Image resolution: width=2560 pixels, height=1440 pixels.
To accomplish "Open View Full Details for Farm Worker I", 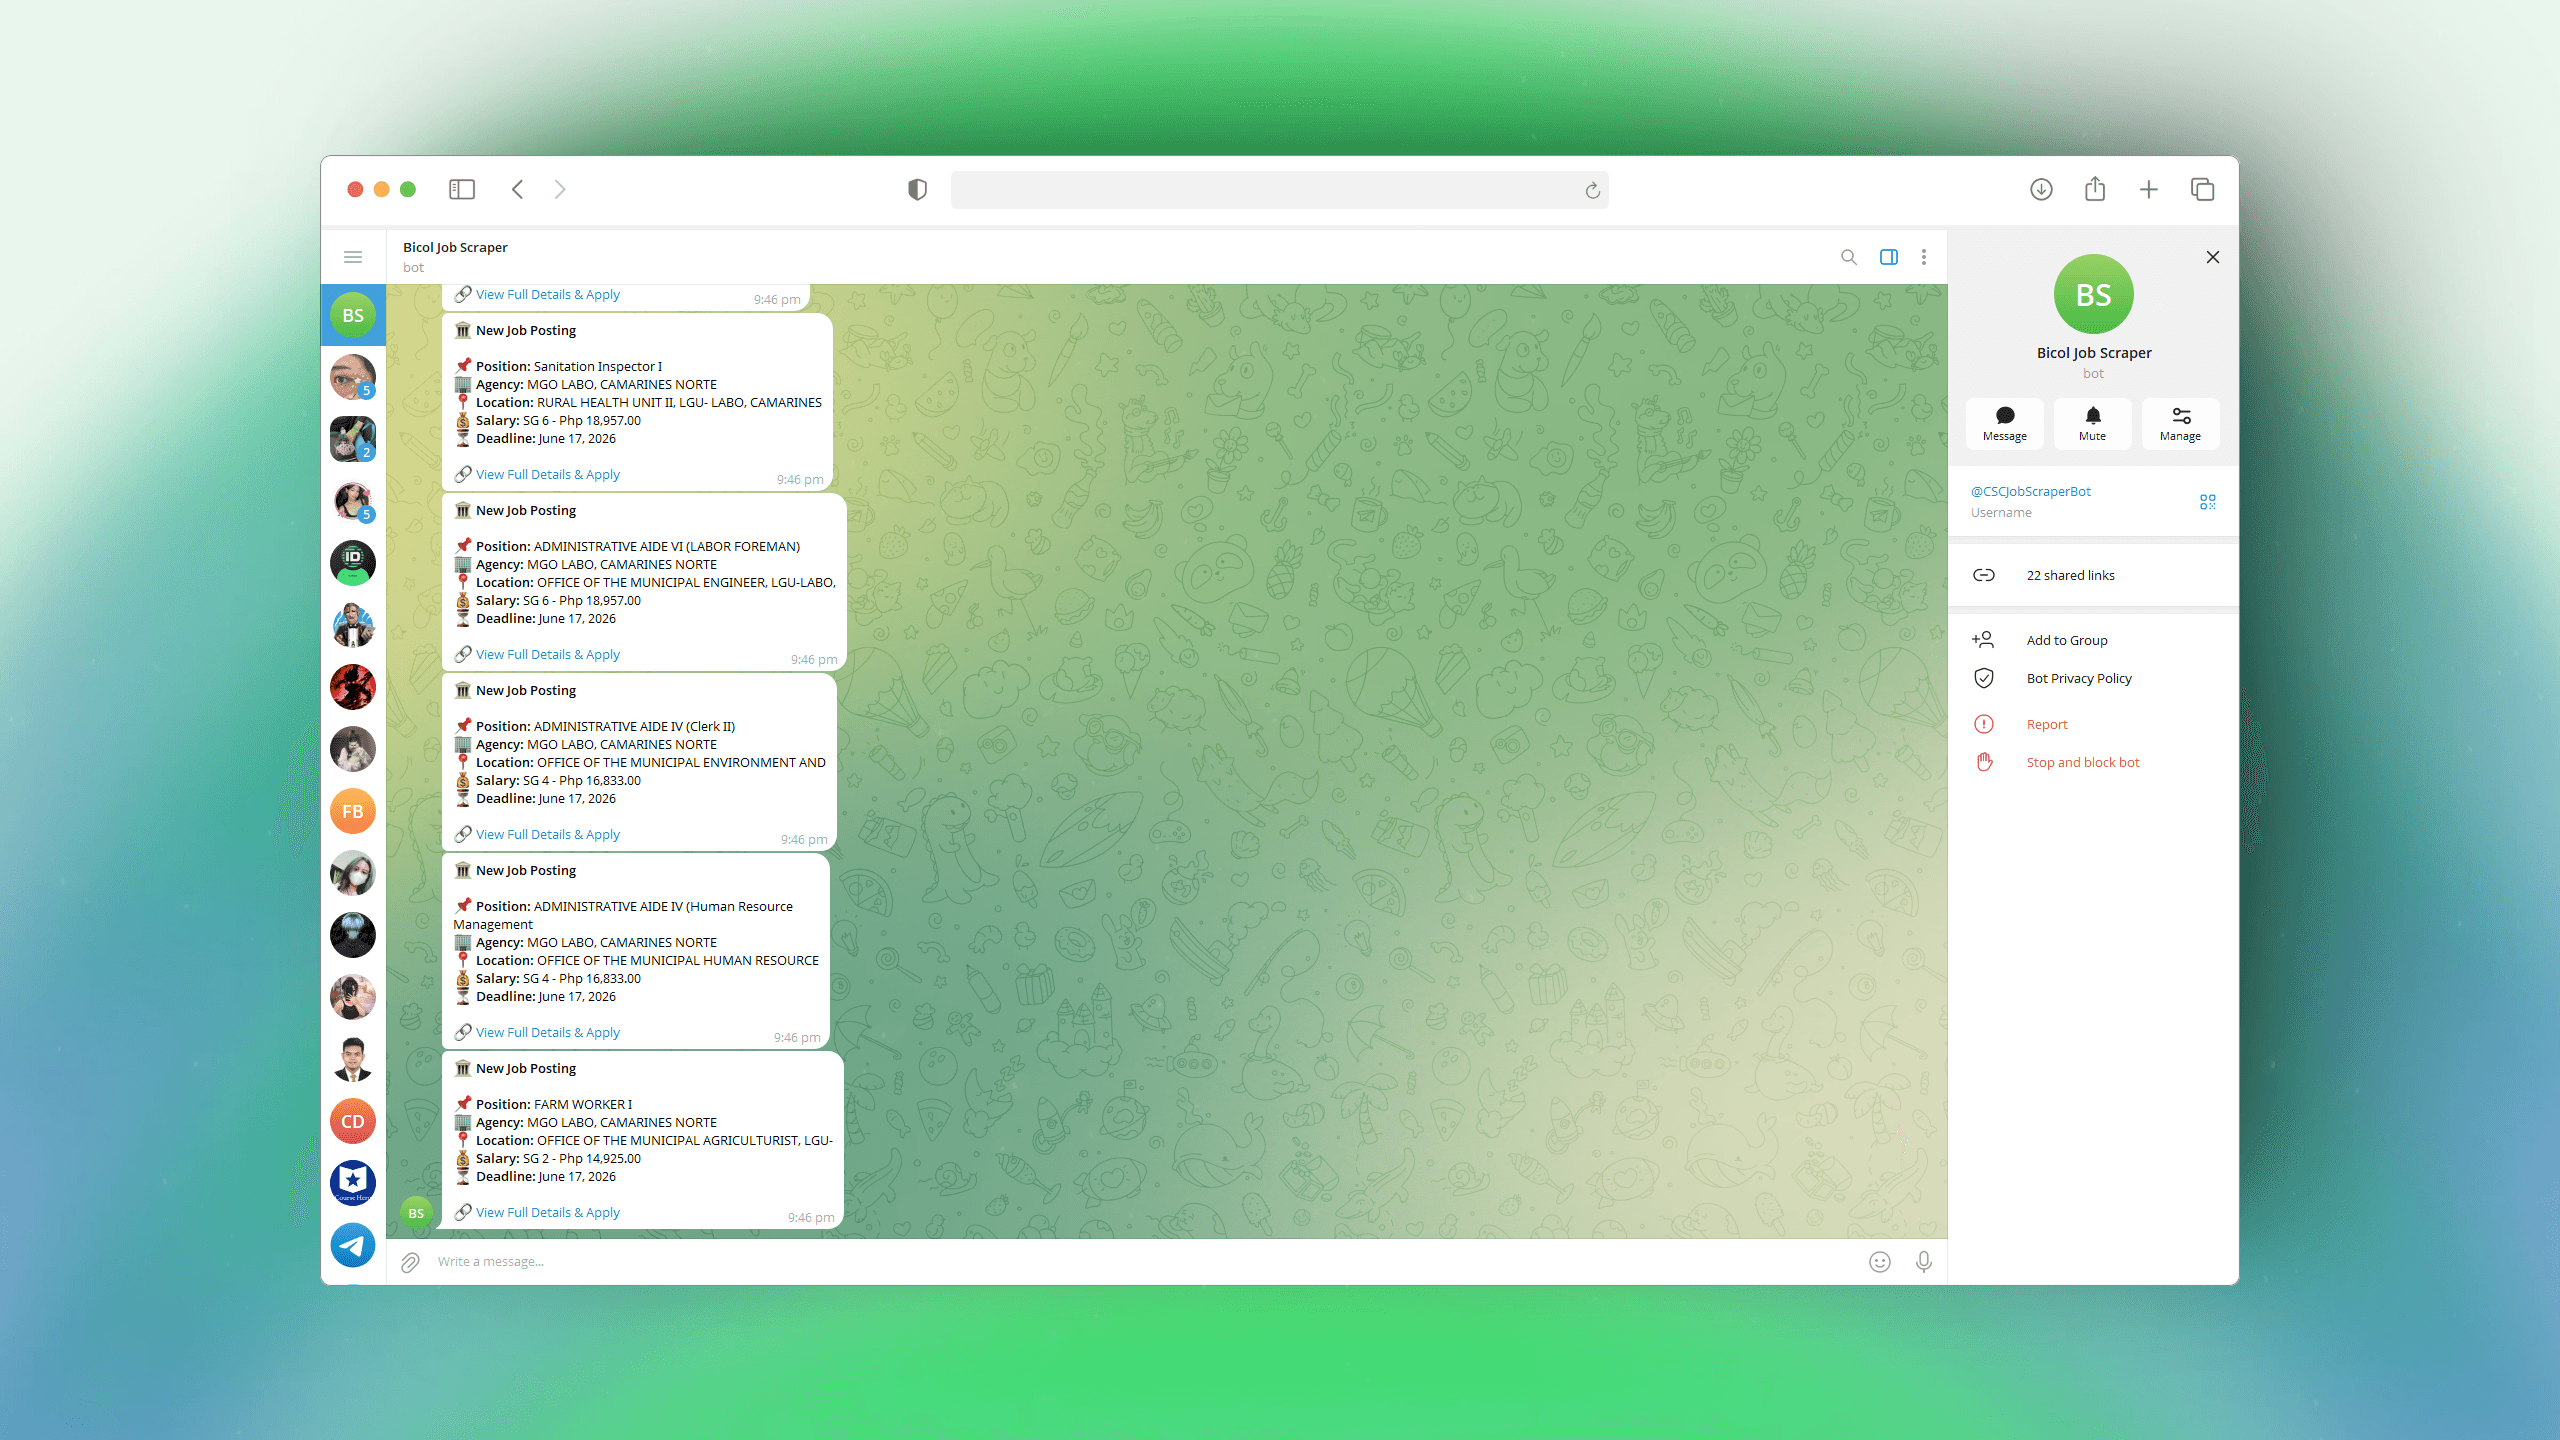I will 548,1212.
